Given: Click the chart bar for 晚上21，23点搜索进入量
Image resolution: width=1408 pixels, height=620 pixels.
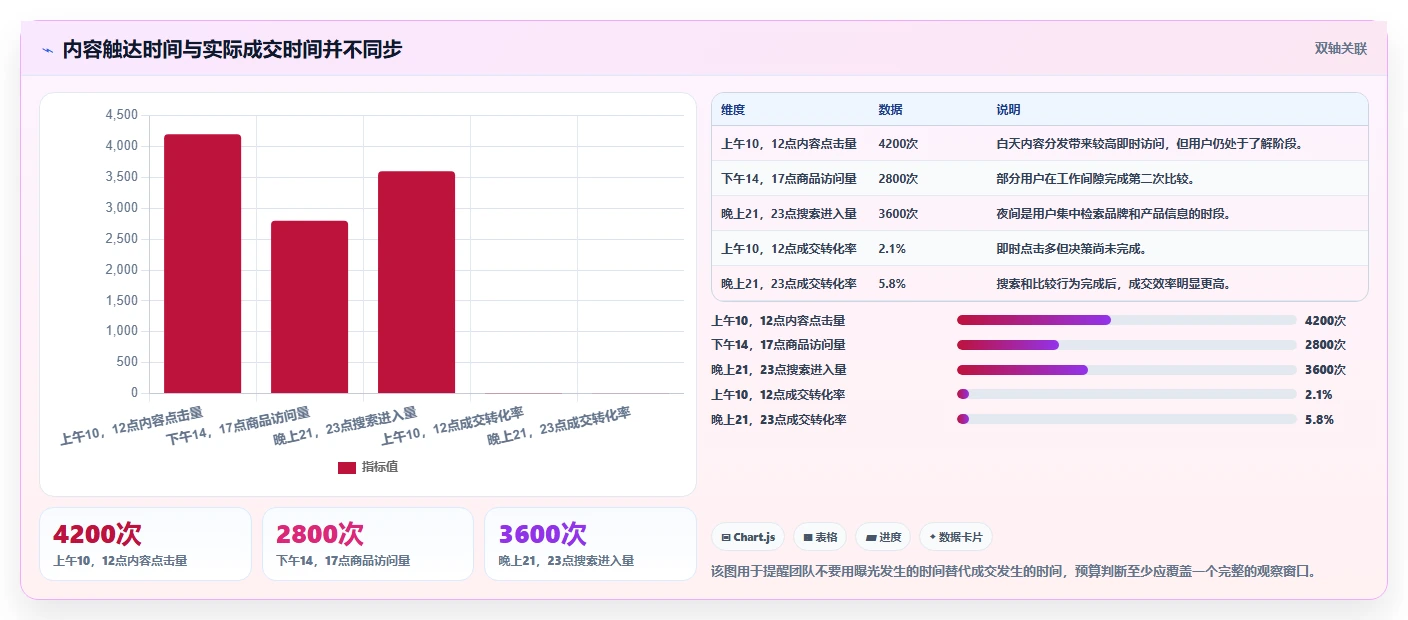Looking at the screenshot, I should (417, 282).
